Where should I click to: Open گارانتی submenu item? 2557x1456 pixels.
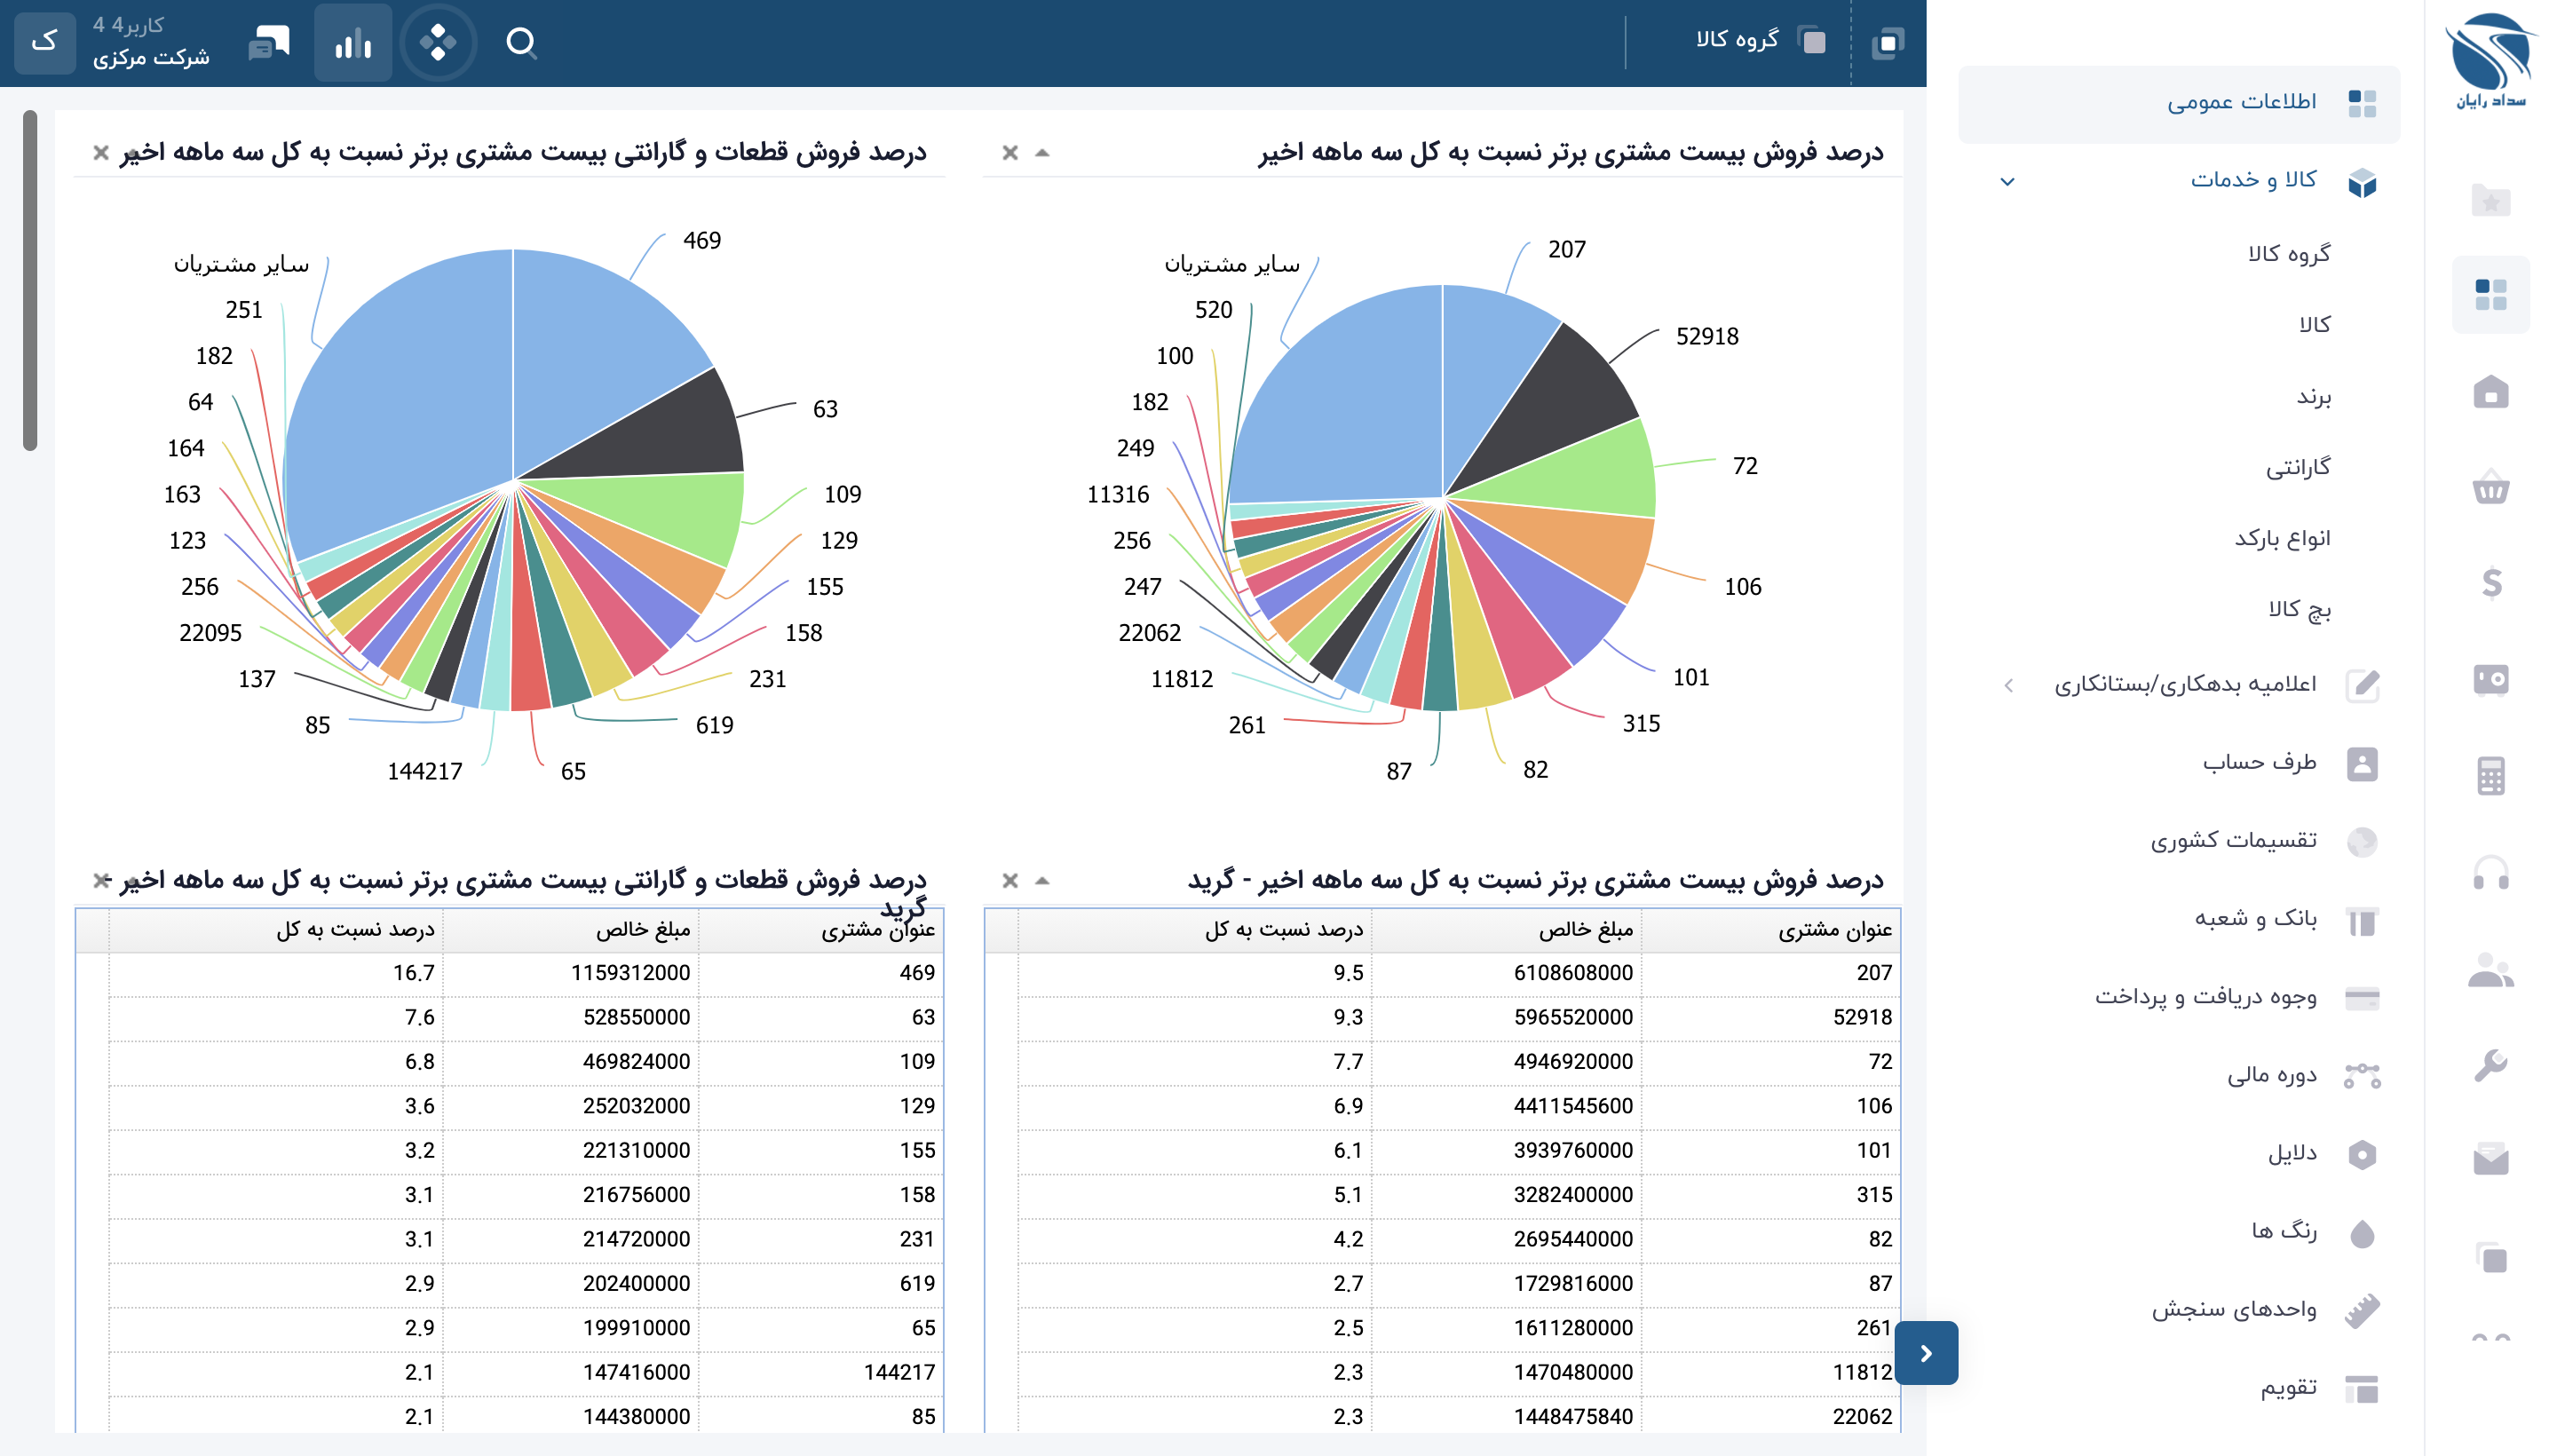[2297, 467]
